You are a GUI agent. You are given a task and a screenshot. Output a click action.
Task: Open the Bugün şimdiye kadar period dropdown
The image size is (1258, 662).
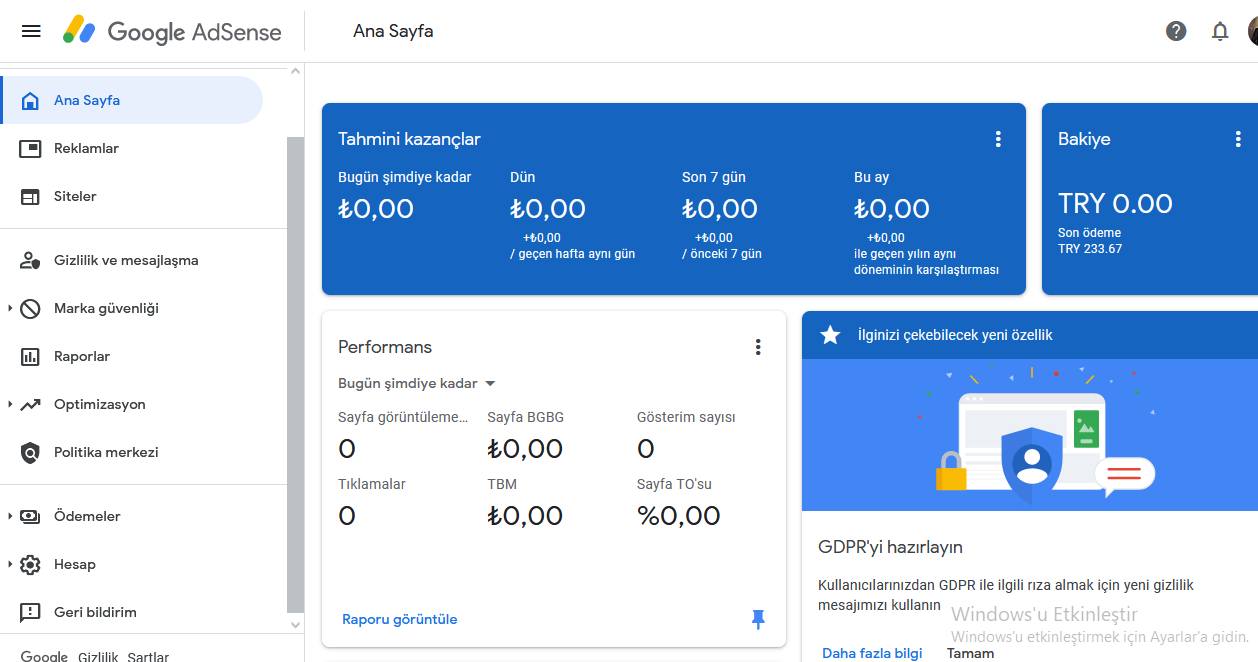click(x=417, y=384)
